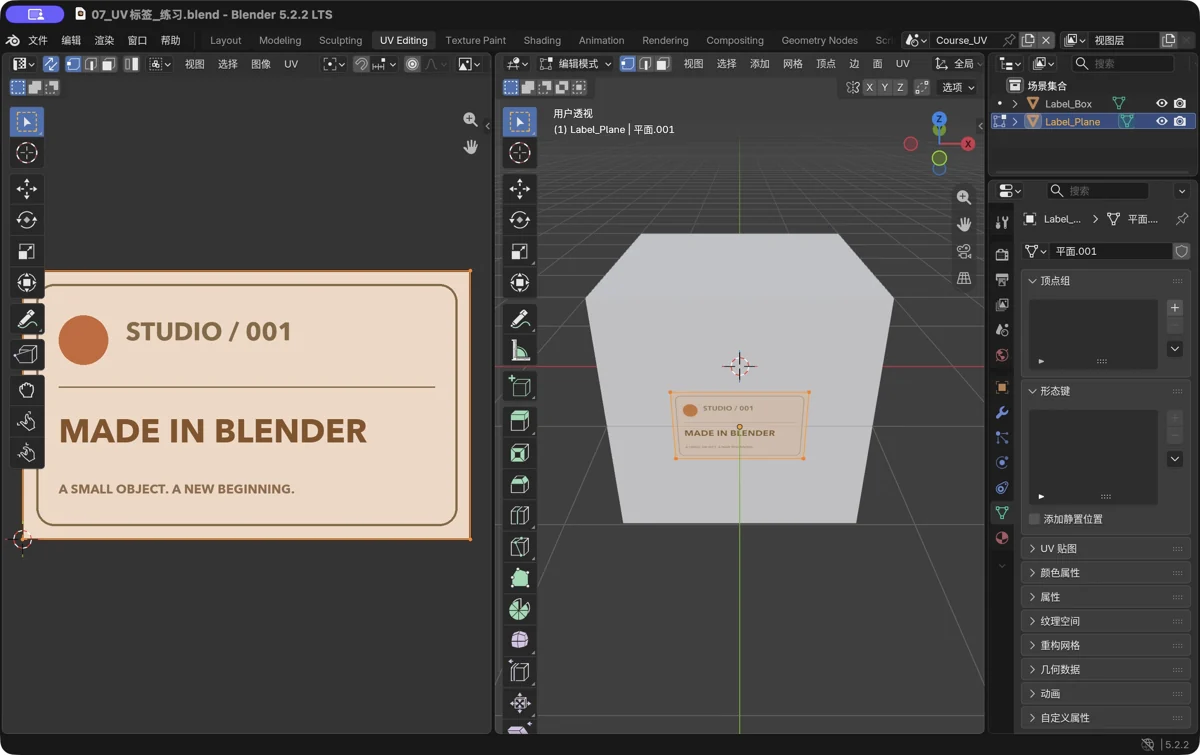Open the 选项 options button
This screenshot has width=1200, height=755.
point(958,88)
